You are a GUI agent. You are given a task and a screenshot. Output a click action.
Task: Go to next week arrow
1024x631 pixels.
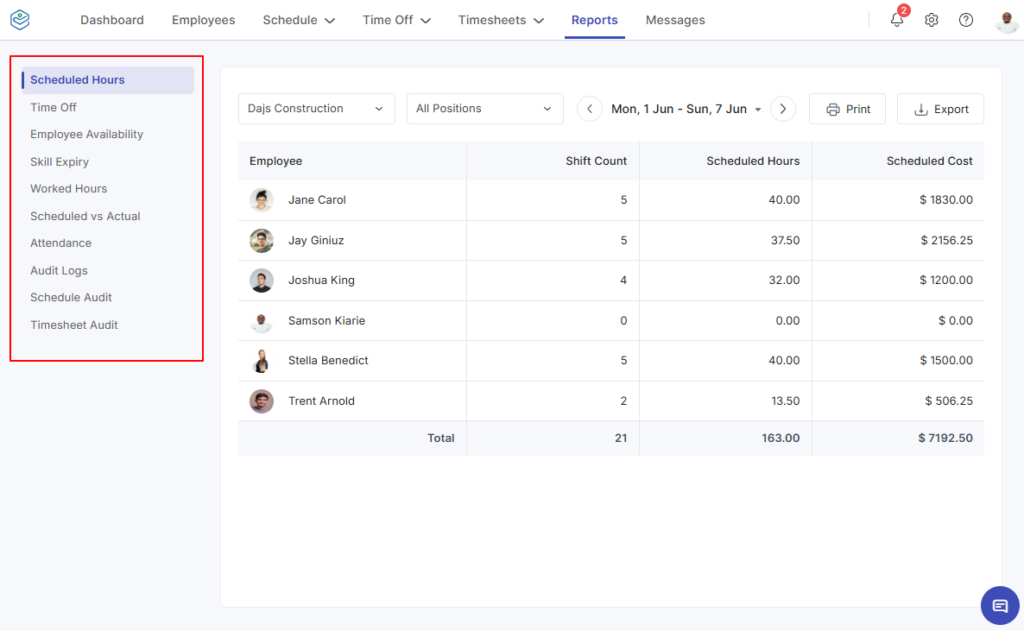tap(782, 109)
